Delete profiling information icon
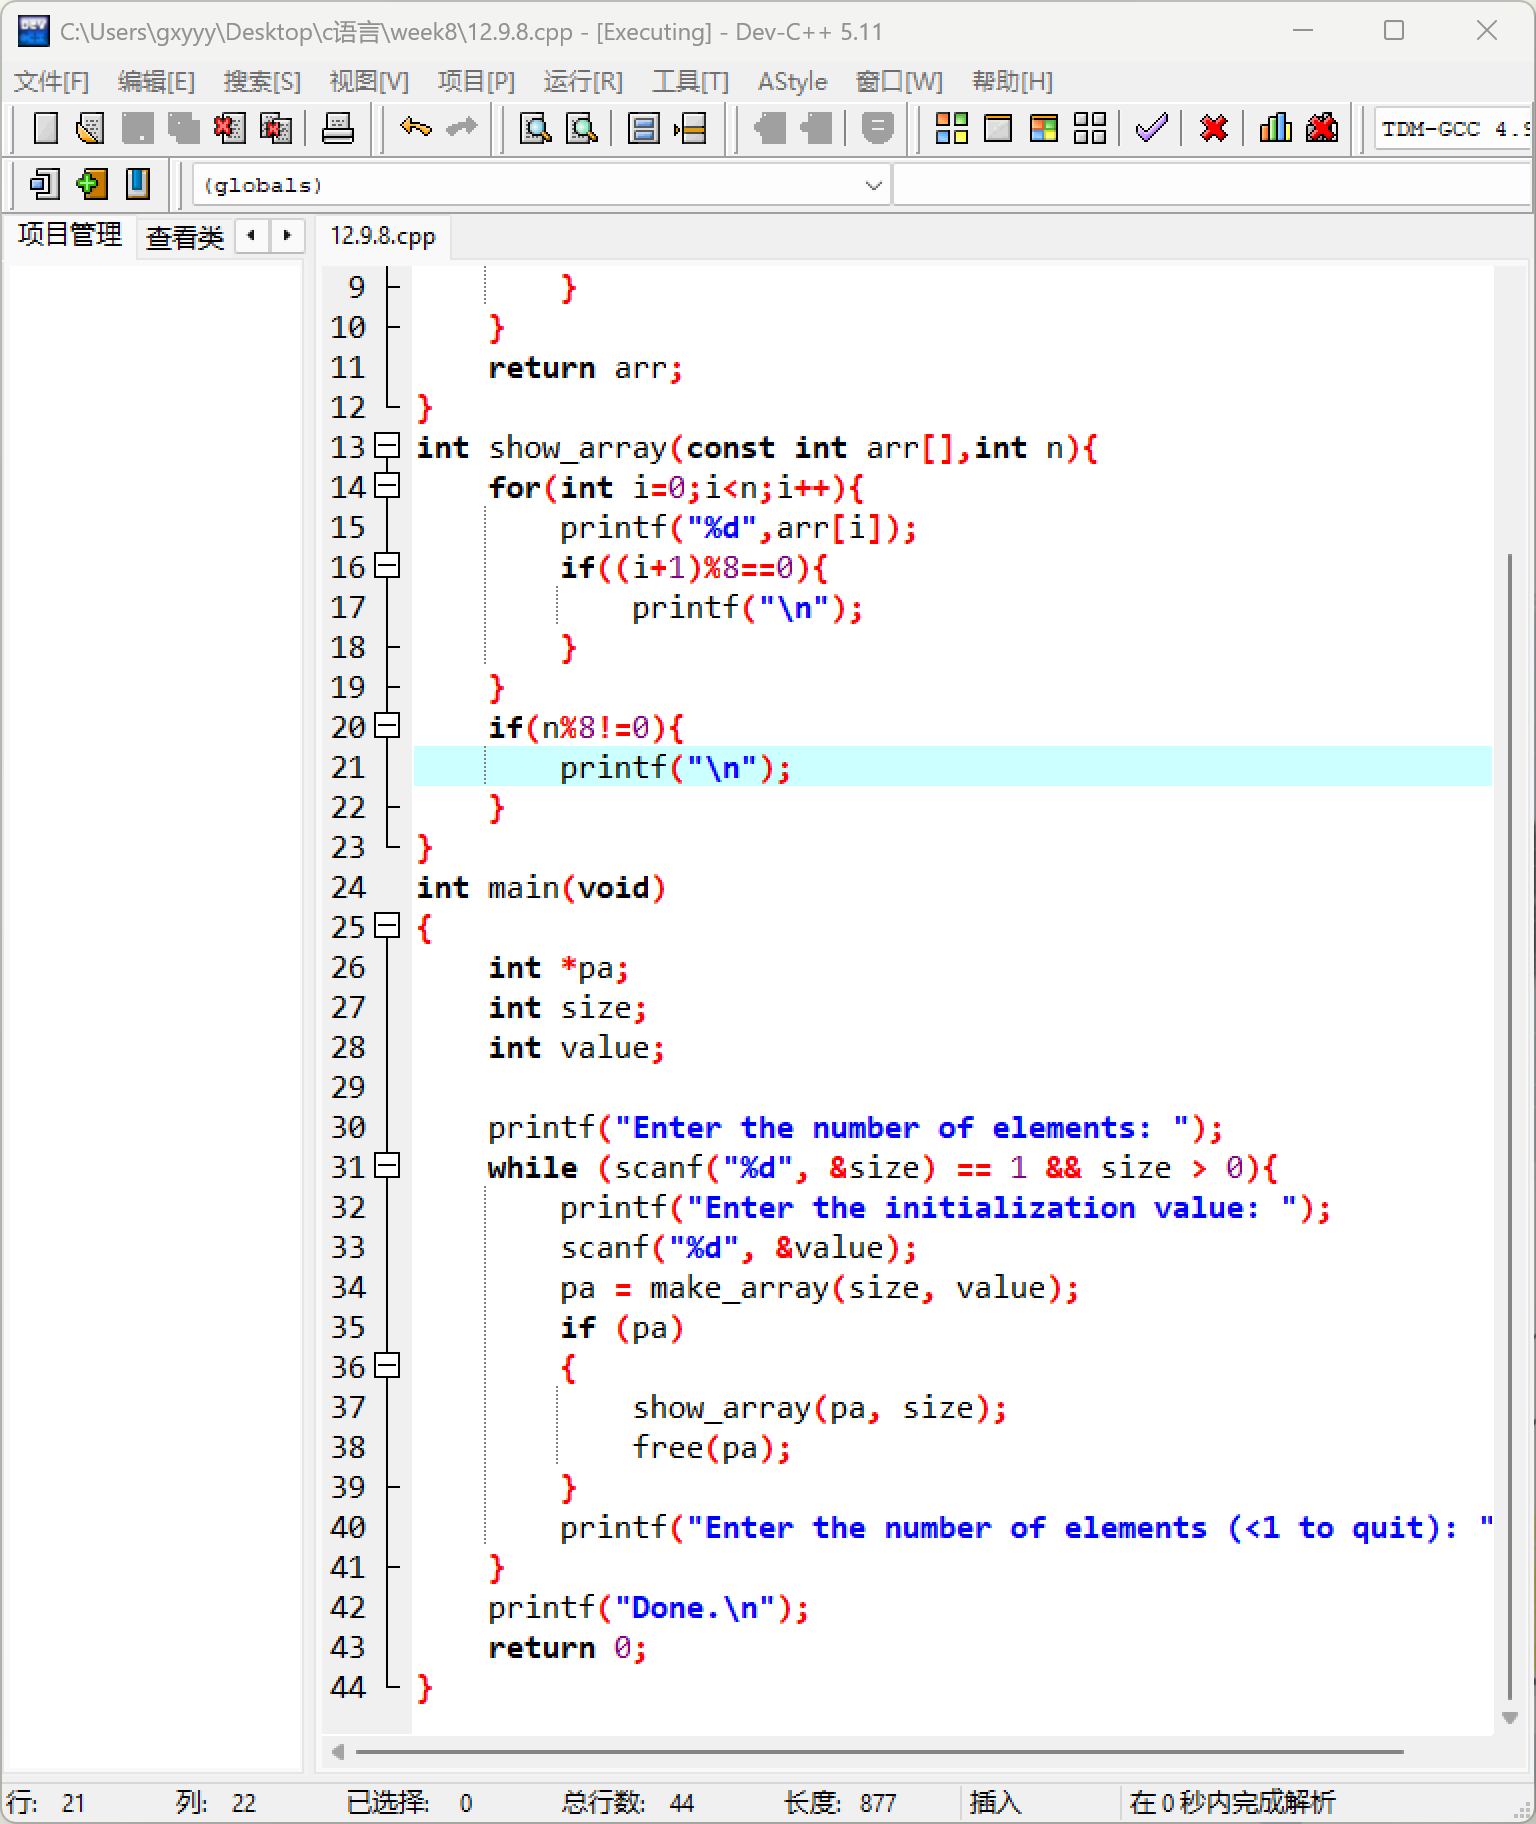Image resolution: width=1536 pixels, height=1824 pixels. (1322, 128)
